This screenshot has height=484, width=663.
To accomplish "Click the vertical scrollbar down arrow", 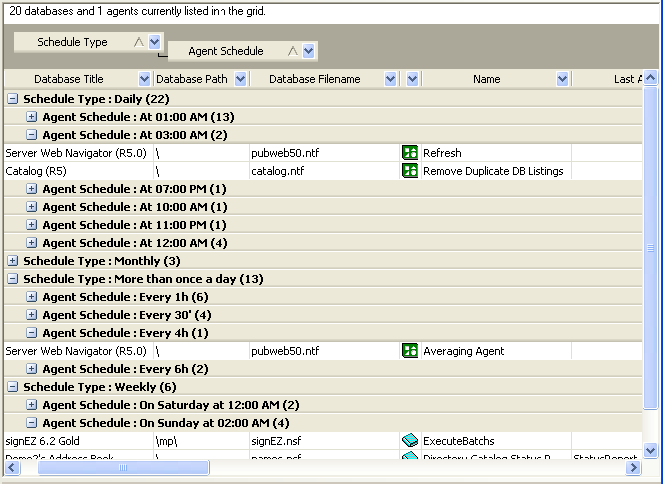I will point(651,451).
